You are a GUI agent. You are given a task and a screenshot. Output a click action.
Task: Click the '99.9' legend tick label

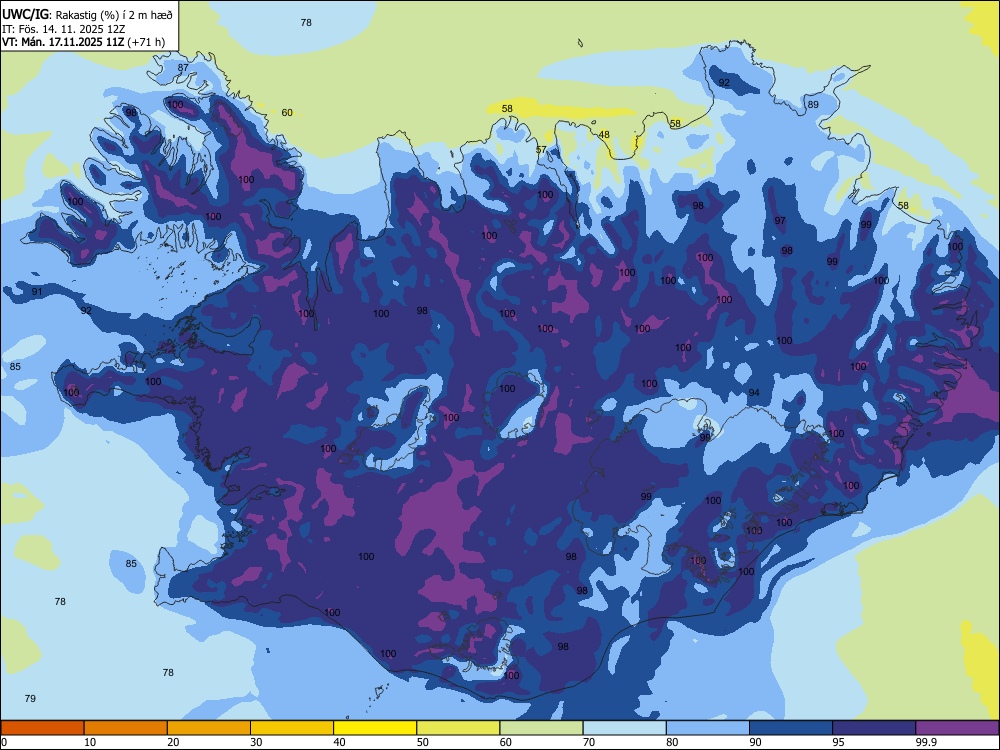[x=926, y=742]
